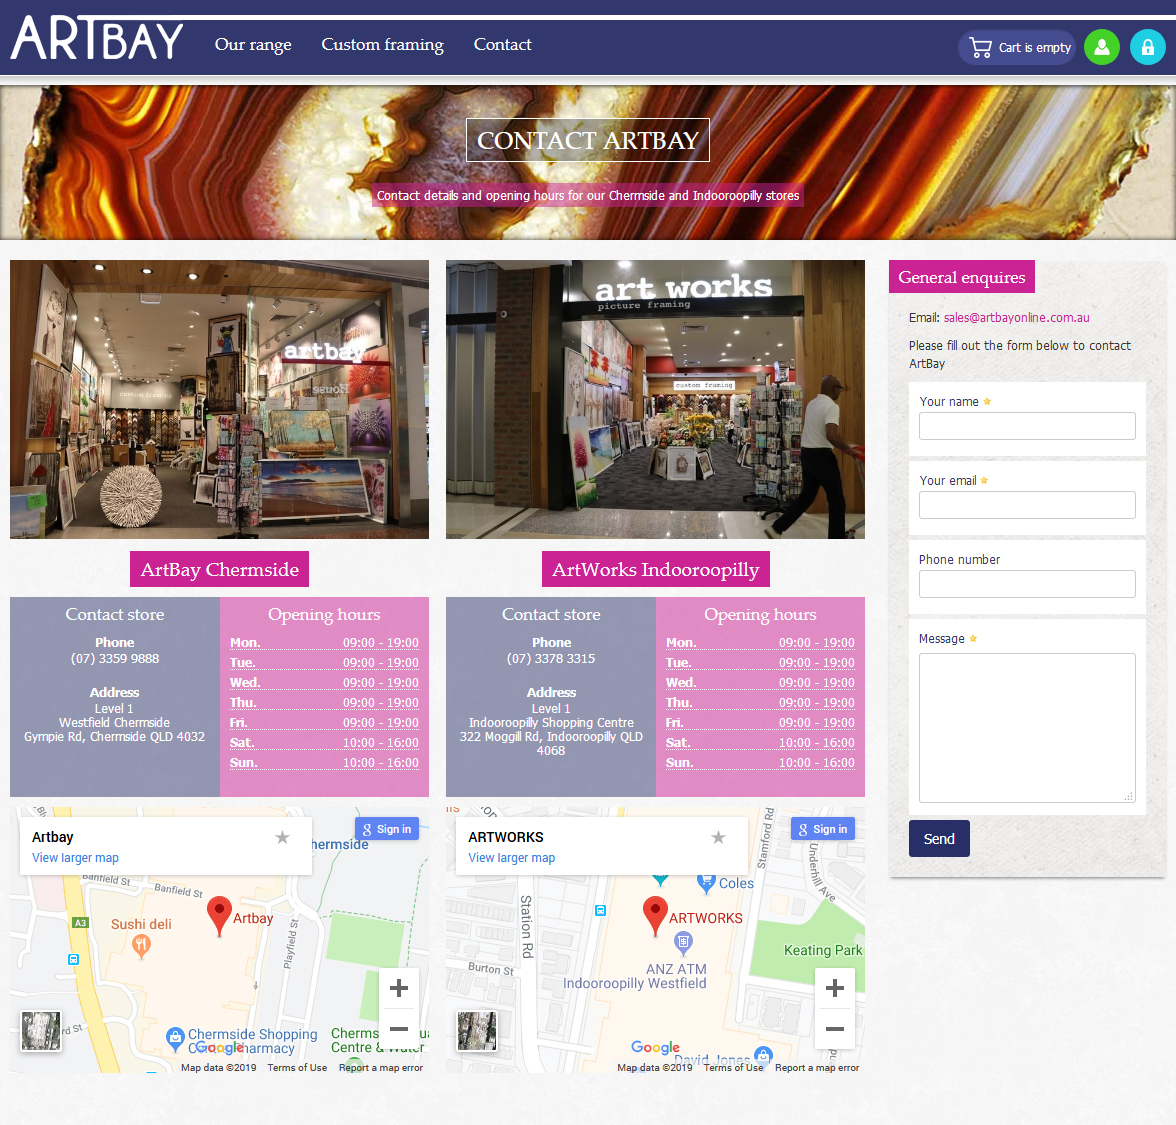Screen dimensions: 1176x1125
Task: View larger map for Artbay
Action: coord(75,857)
